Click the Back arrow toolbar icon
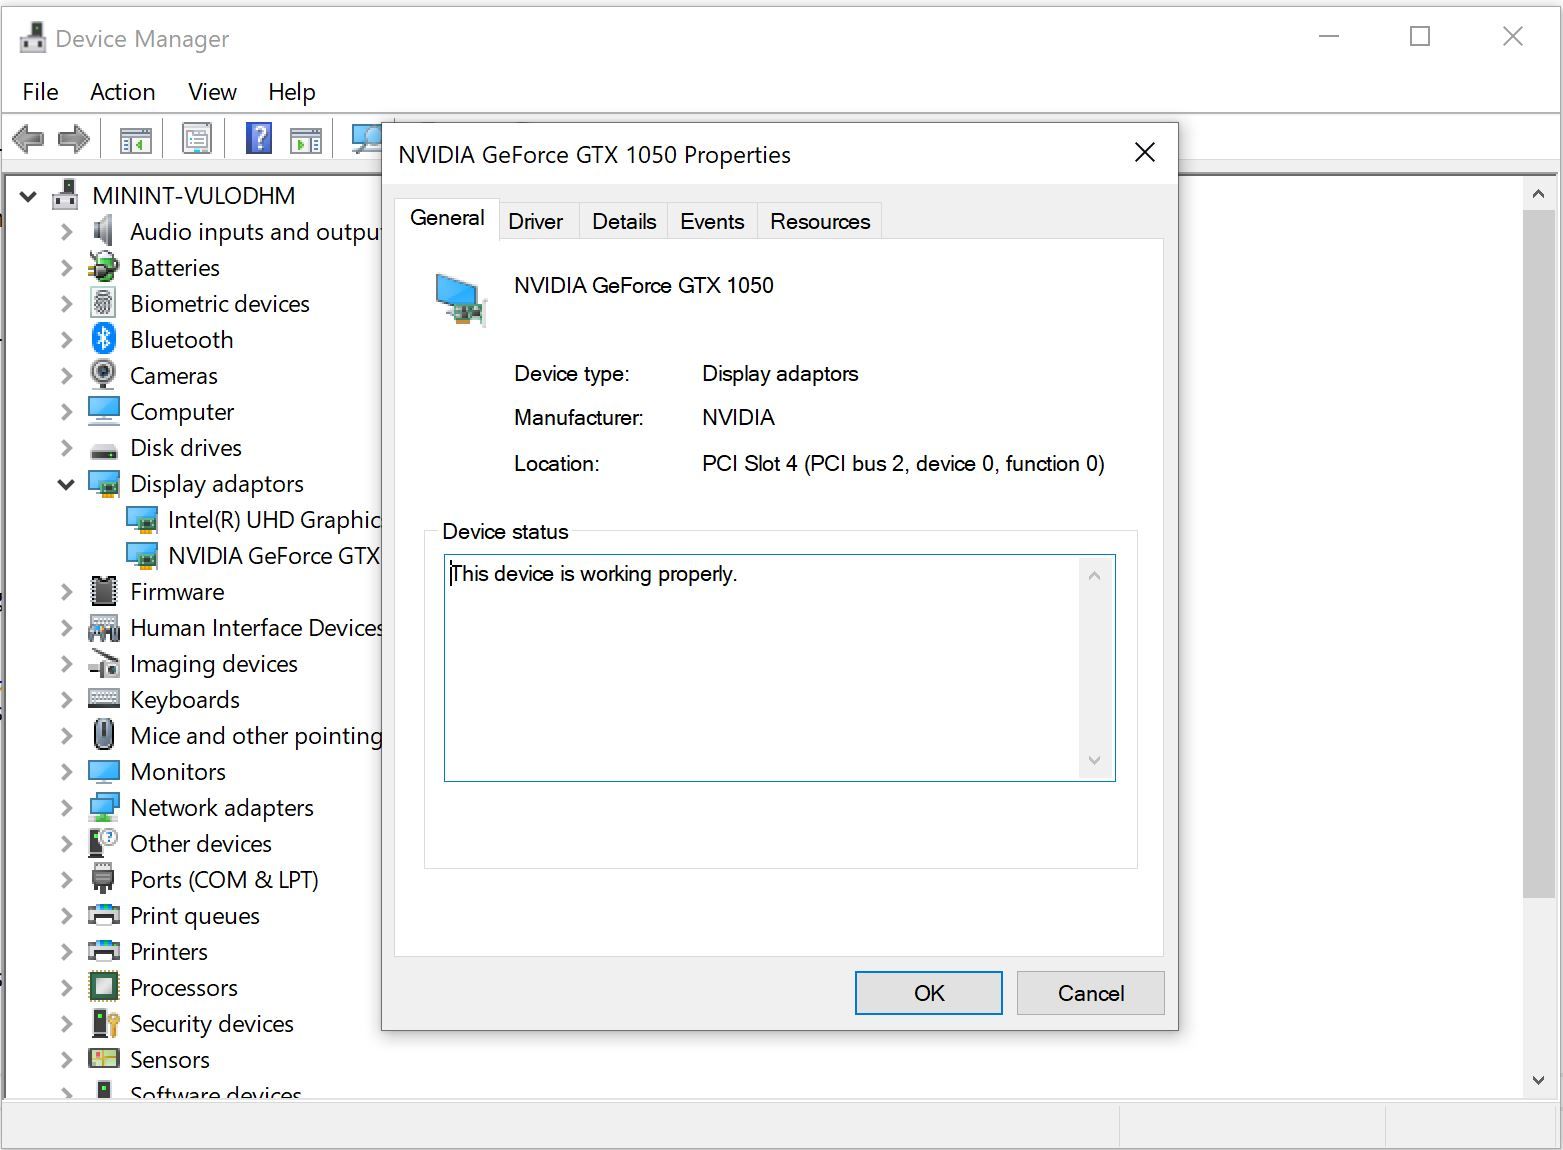This screenshot has height=1150, width=1563. (x=28, y=138)
